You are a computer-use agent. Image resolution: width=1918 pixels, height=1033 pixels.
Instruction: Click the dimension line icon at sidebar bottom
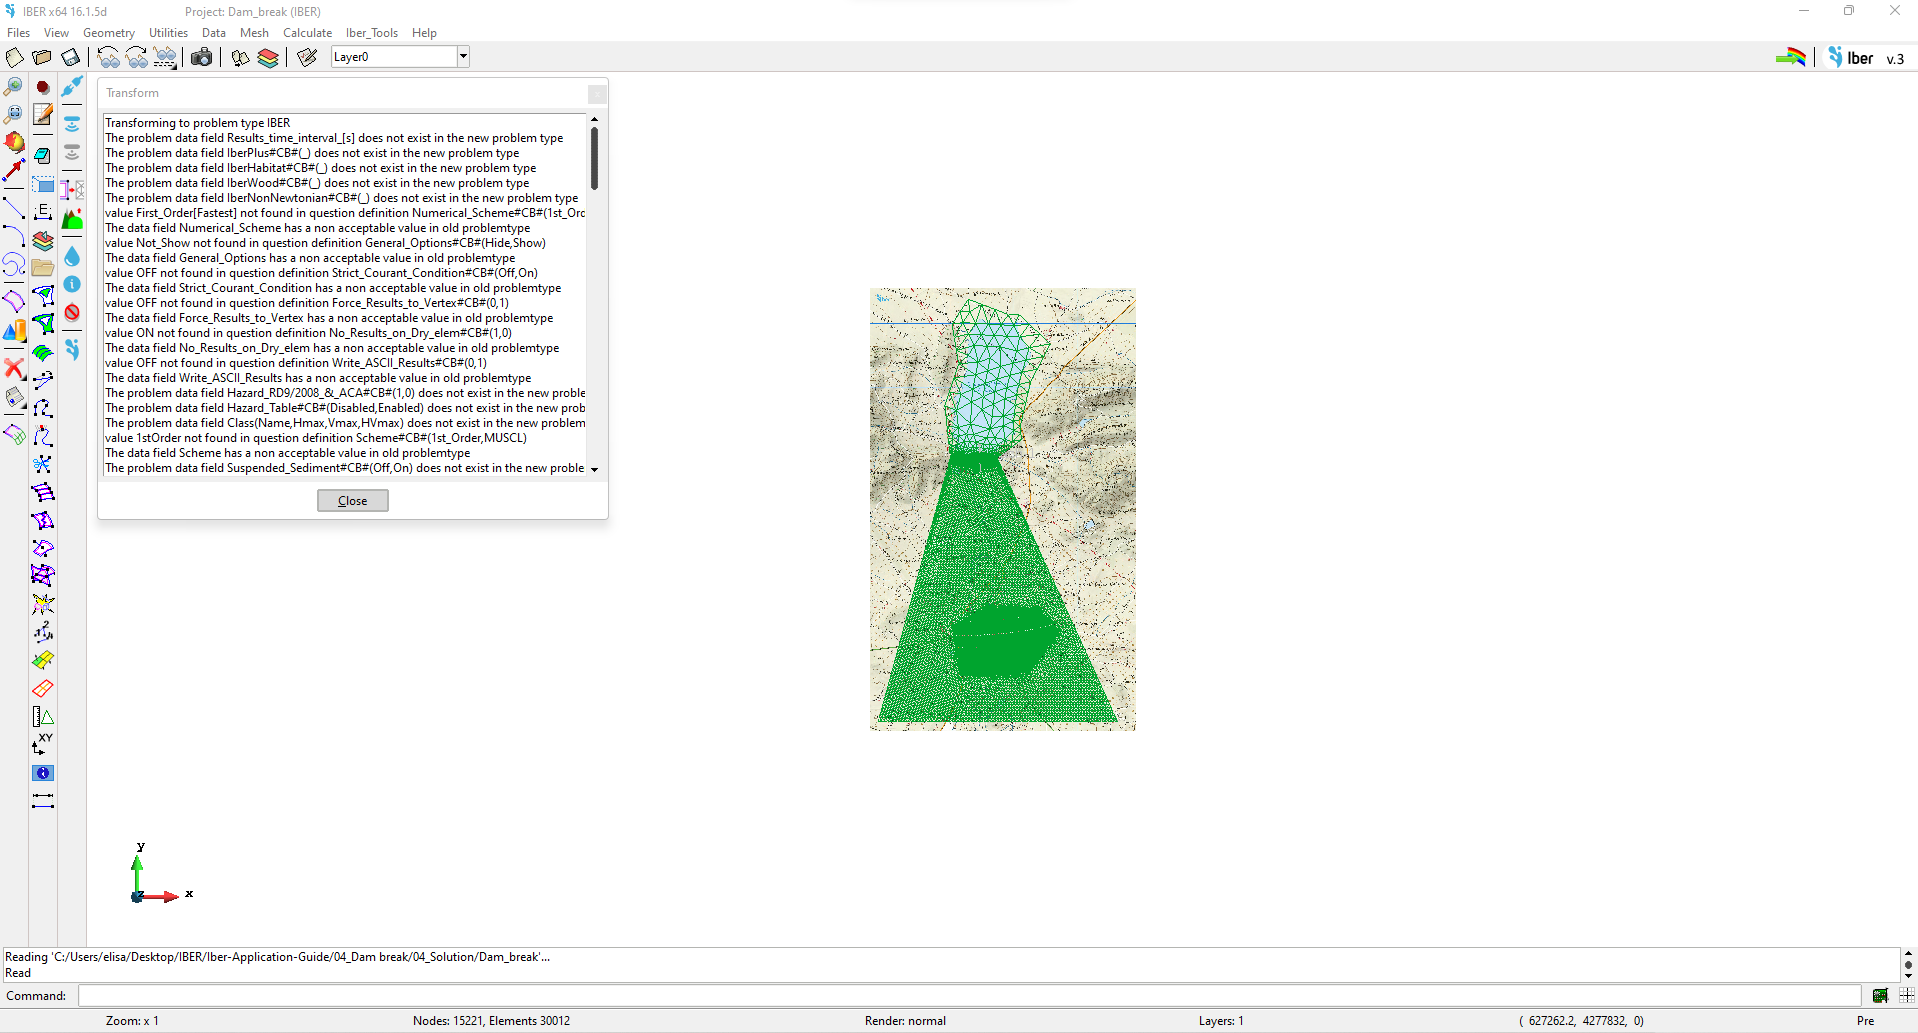[x=43, y=801]
